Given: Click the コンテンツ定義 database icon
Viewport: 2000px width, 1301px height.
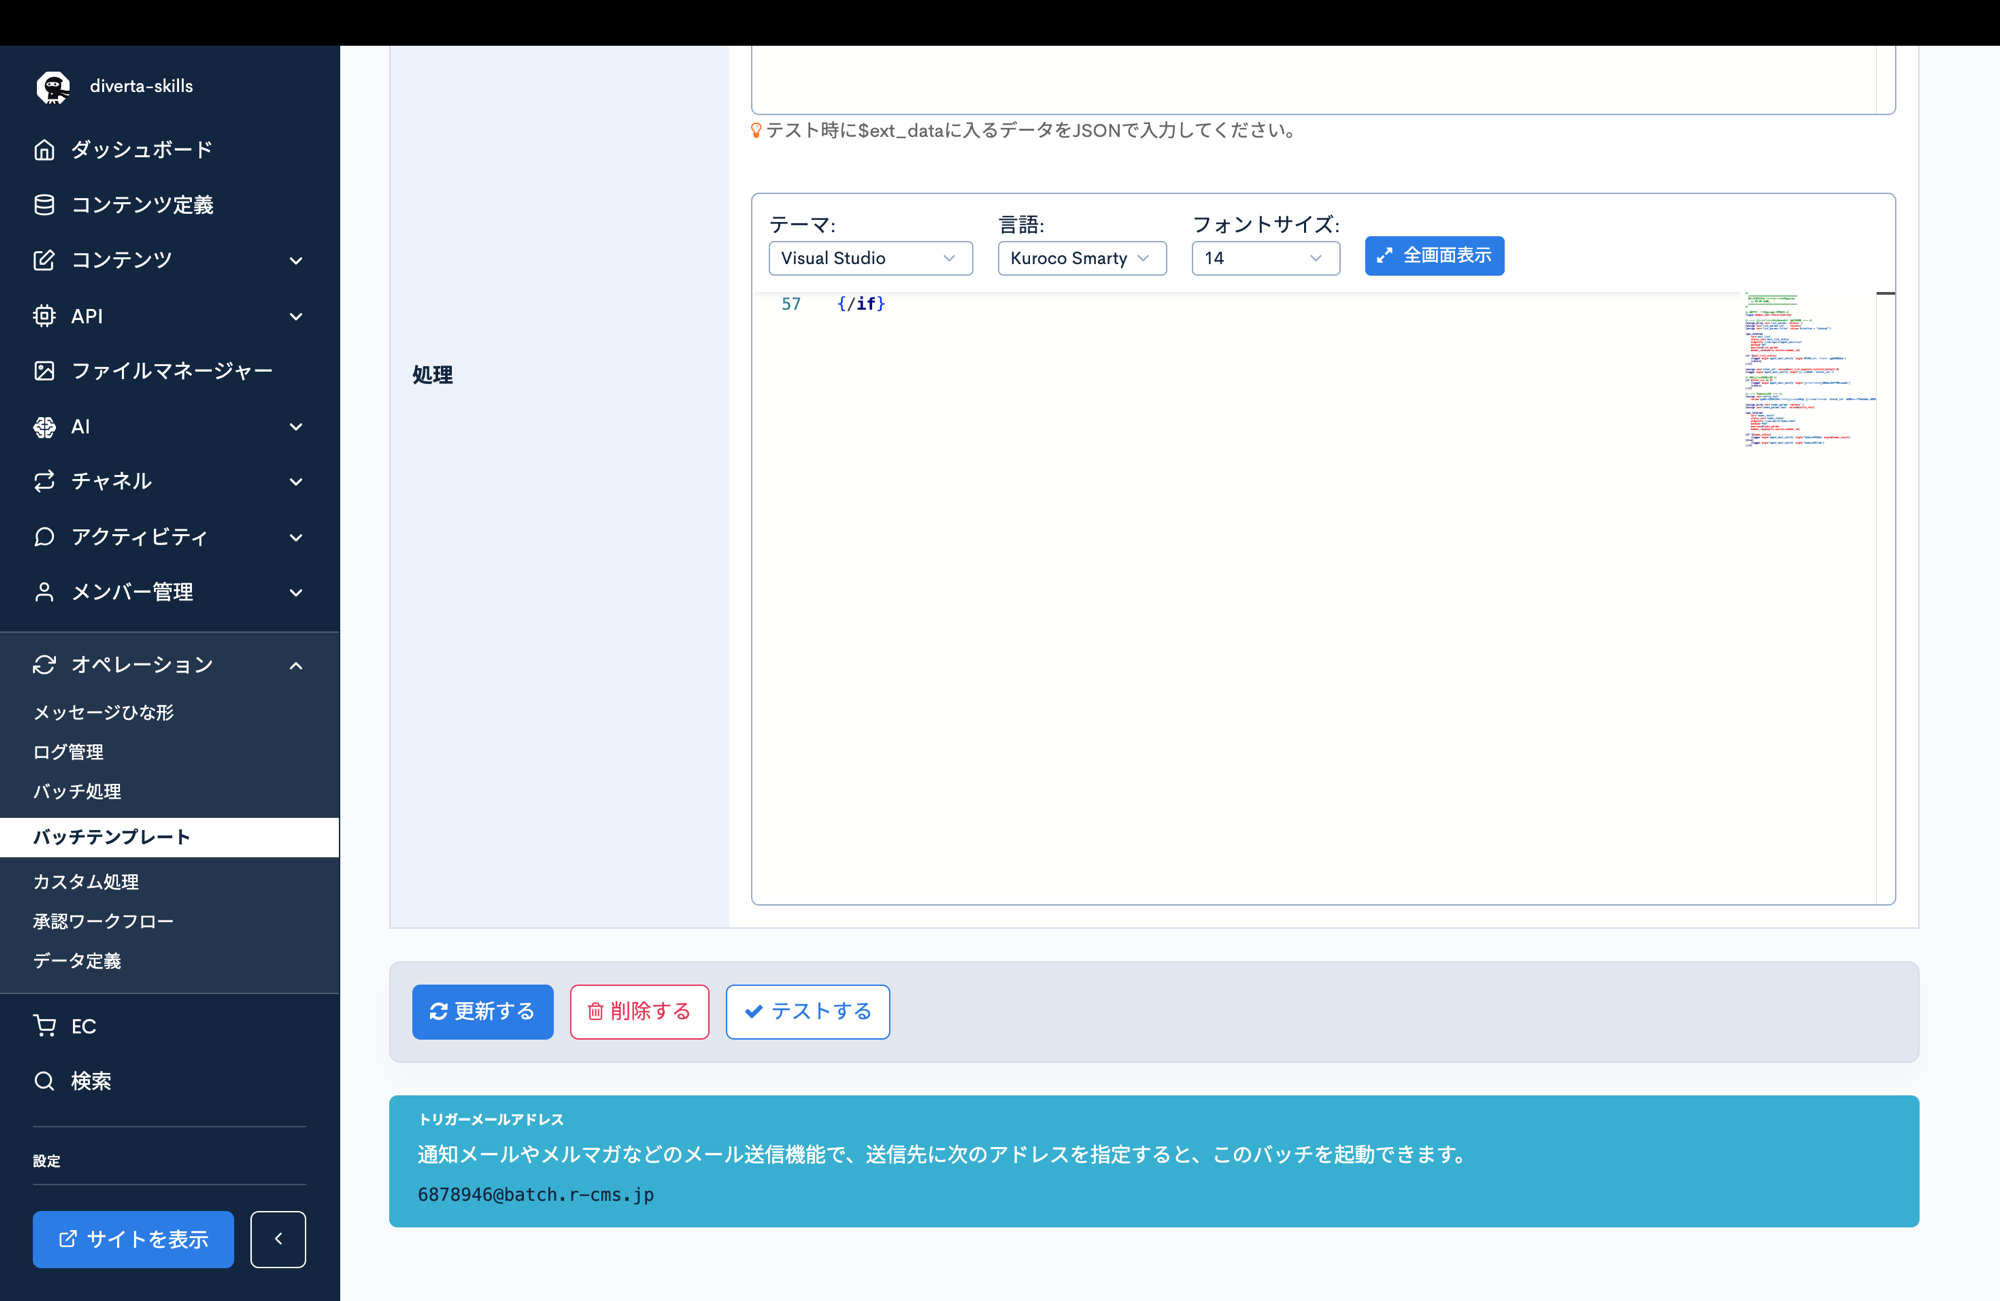Looking at the screenshot, I should click(44, 205).
